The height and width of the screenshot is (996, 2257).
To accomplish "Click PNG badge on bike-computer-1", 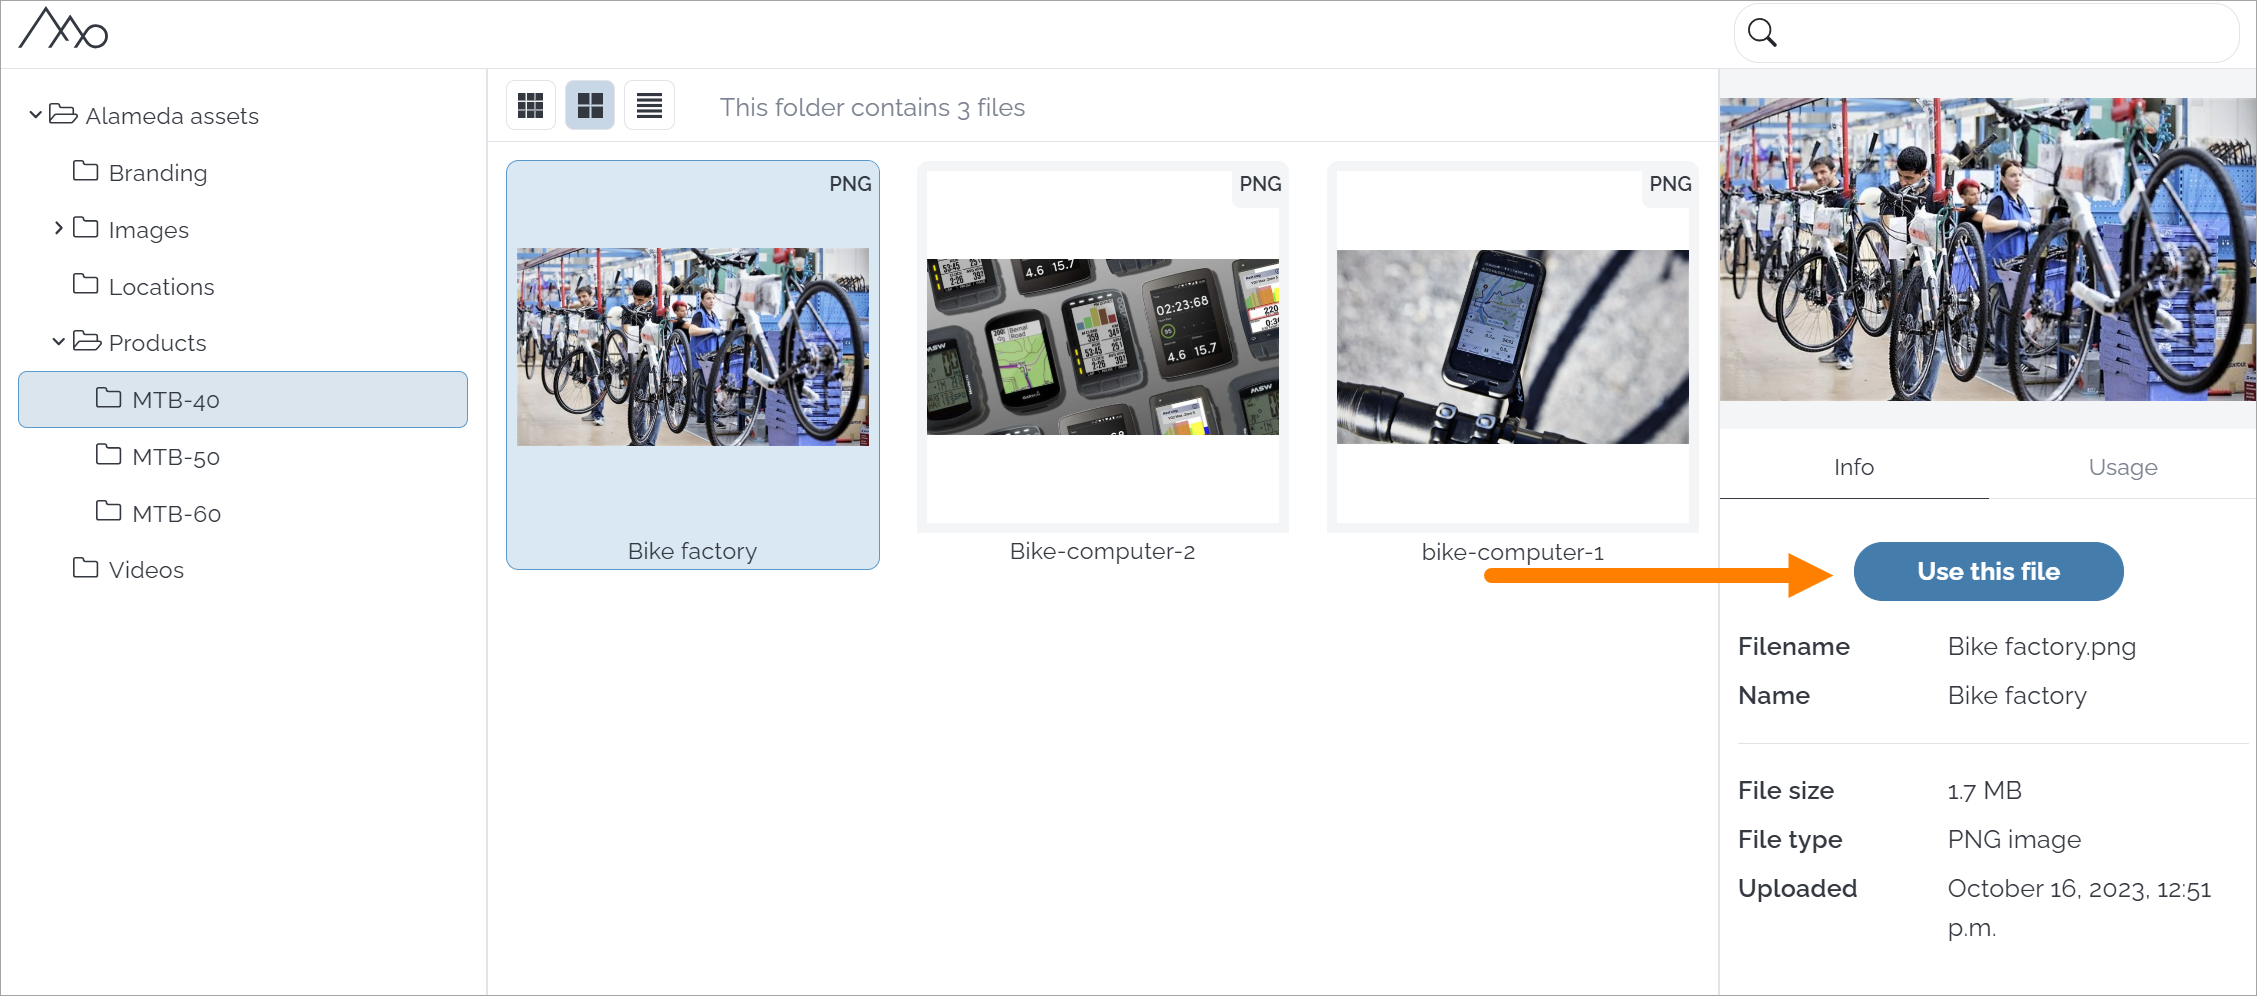I will coord(1670,184).
